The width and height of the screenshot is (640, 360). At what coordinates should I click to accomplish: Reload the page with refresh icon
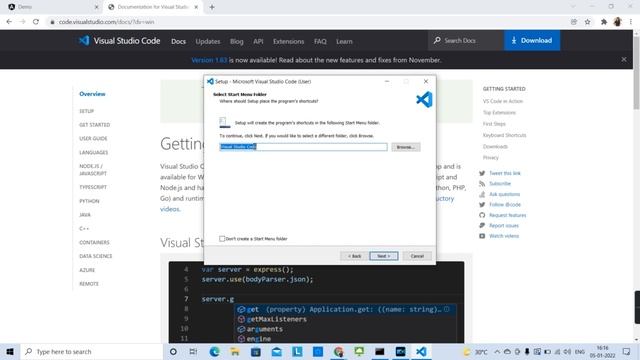tap(36, 22)
